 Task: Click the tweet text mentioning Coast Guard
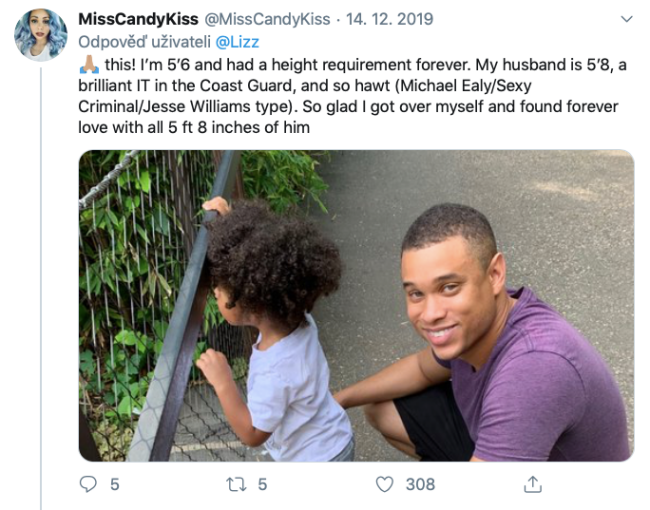point(352,96)
